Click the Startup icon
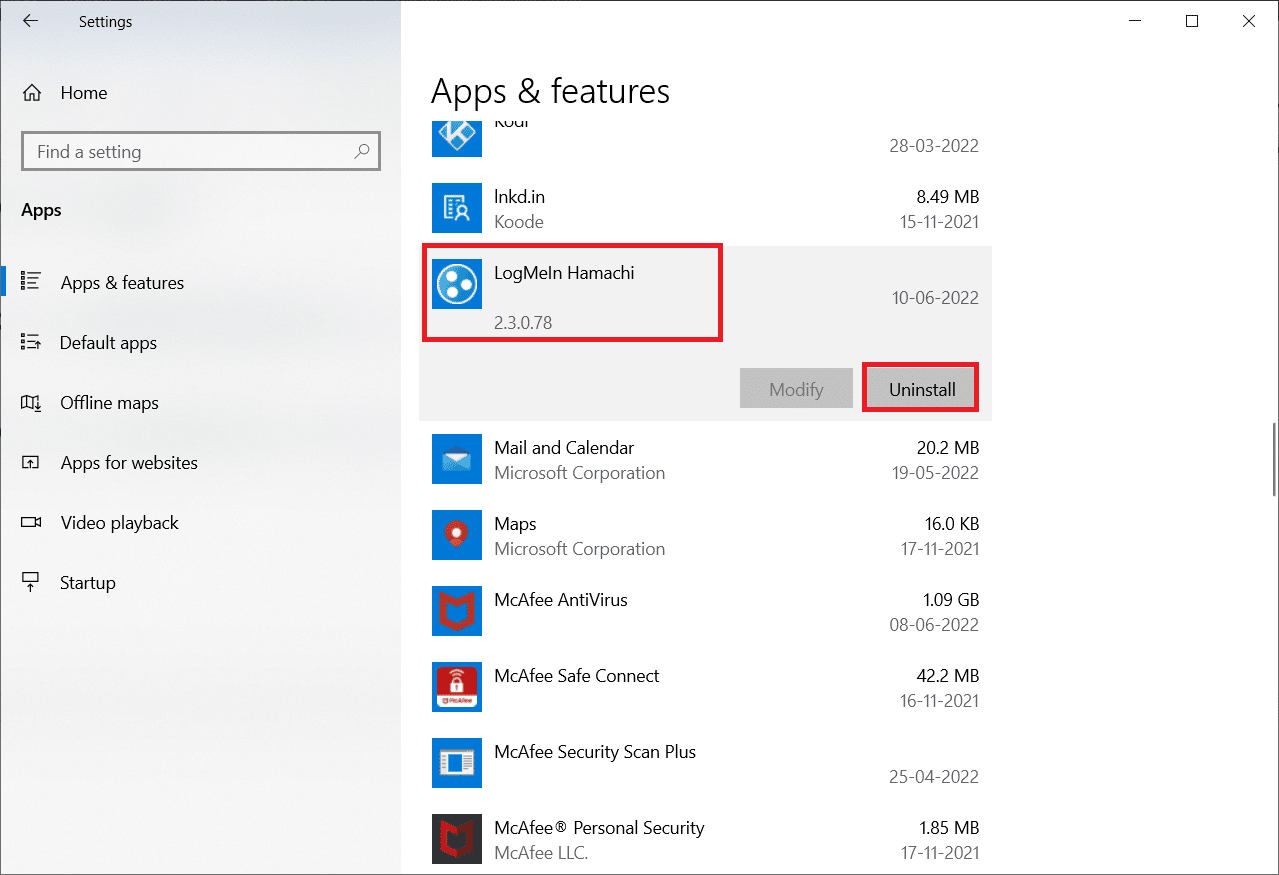 coord(31,583)
